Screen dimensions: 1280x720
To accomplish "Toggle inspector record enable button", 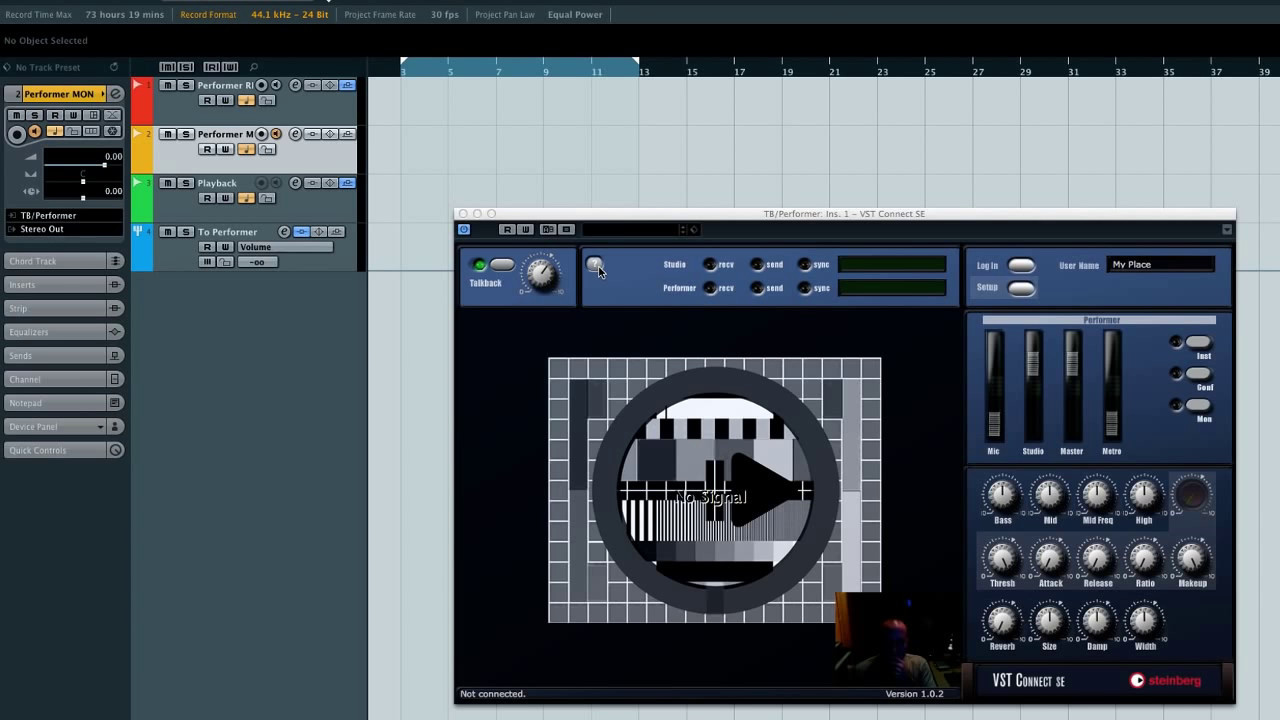I will (x=16, y=134).
